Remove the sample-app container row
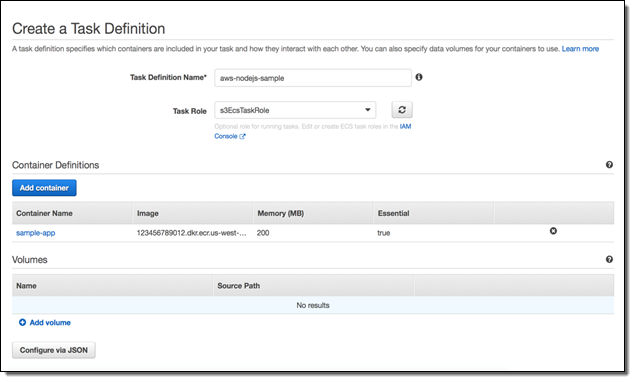The image size is (635, 382). [x=553, y=231]
